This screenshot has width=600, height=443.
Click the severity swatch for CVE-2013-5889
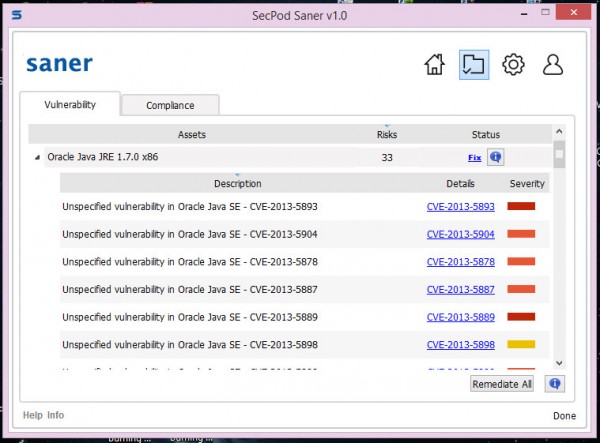pyautogui.click(x=521, y=317)
